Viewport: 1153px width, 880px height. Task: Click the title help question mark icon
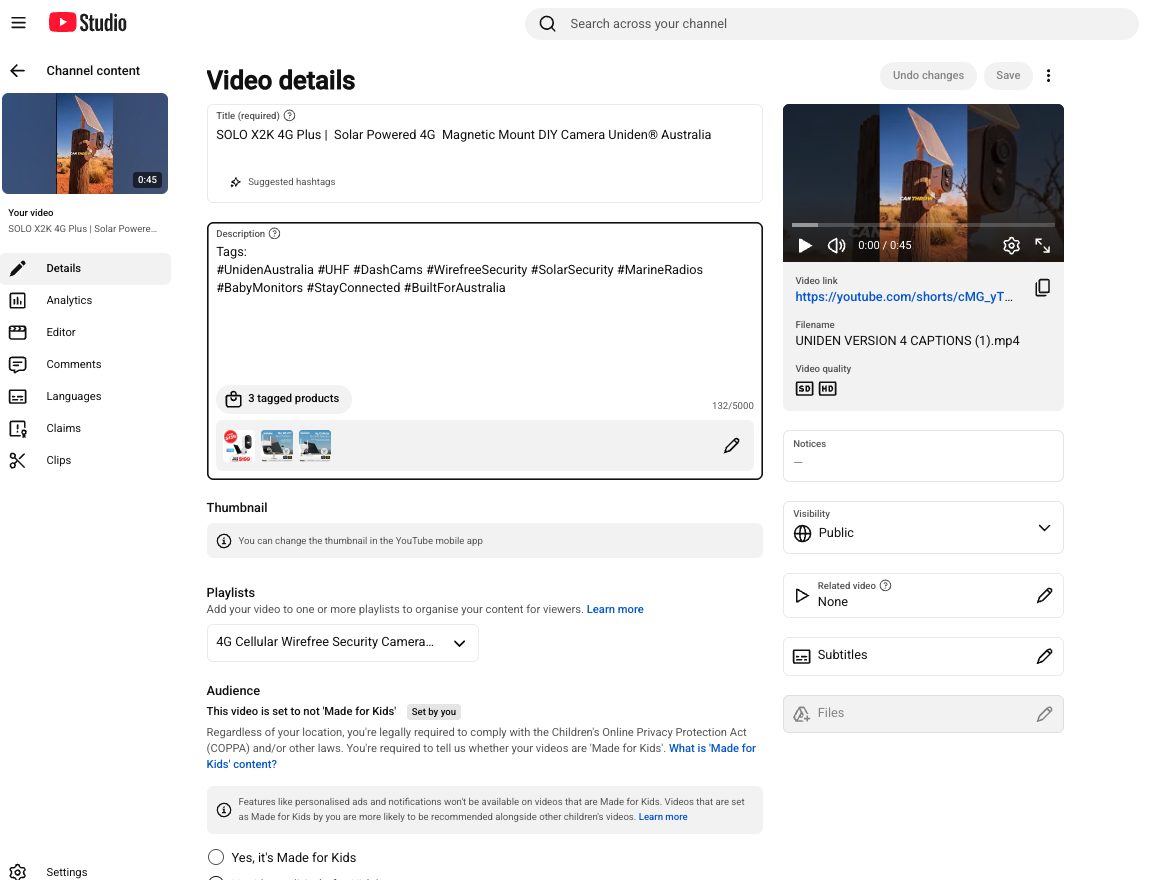coord(290,115)
